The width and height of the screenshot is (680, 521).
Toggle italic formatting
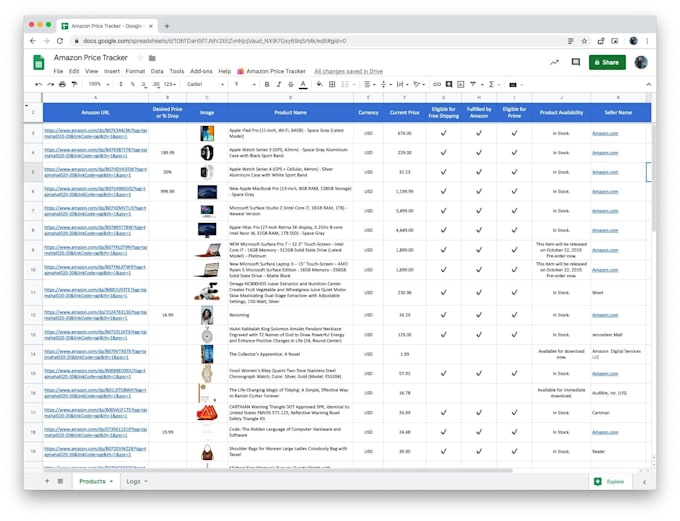pyautogui.click(x=279, y=84)
